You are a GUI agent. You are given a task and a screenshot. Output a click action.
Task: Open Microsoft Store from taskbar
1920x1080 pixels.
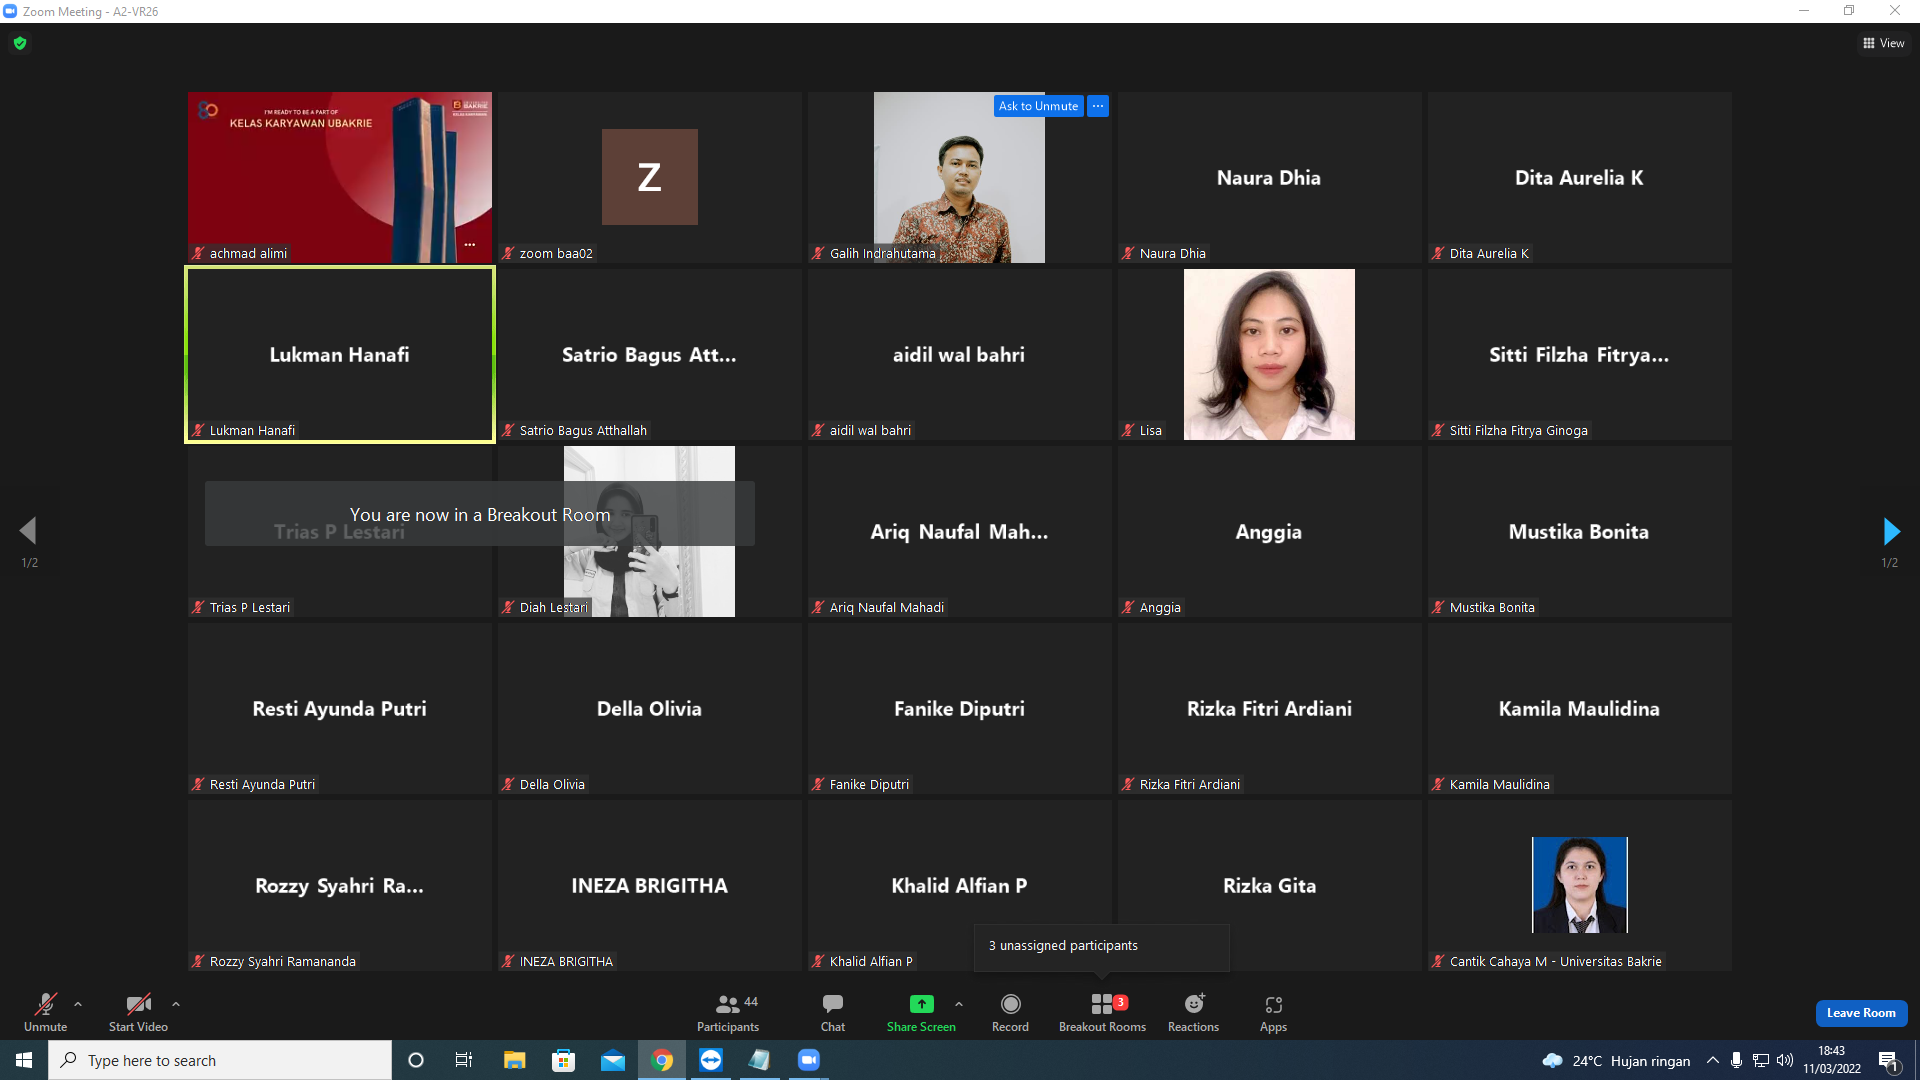(564, 1060)
